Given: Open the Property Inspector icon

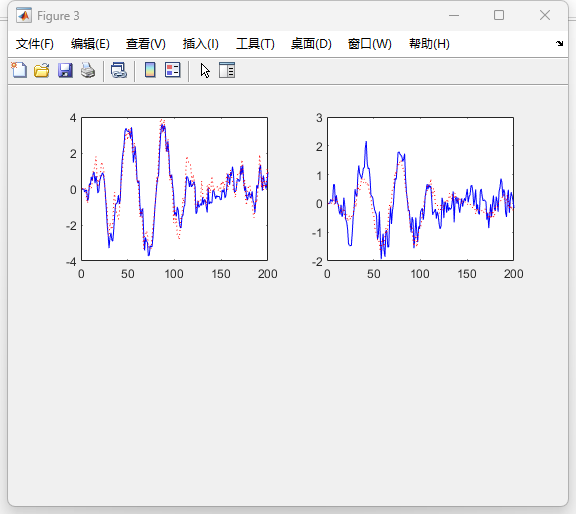Looking at the screenshot, I should (x=227, y=70).
